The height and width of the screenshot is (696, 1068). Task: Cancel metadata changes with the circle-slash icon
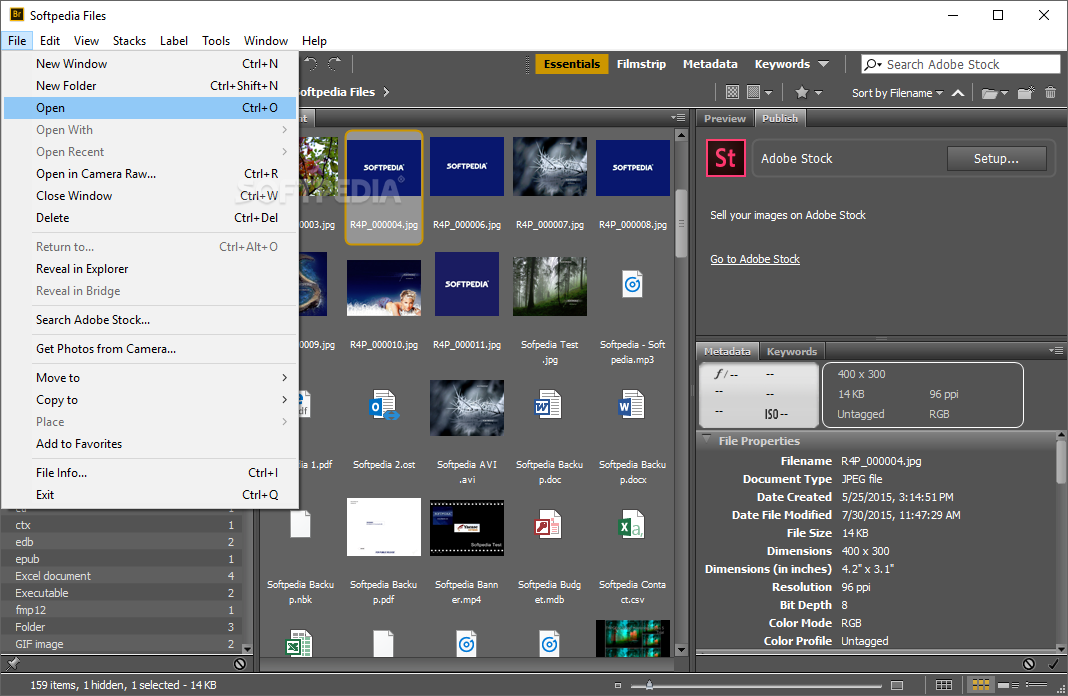[x=1028, y=663]
